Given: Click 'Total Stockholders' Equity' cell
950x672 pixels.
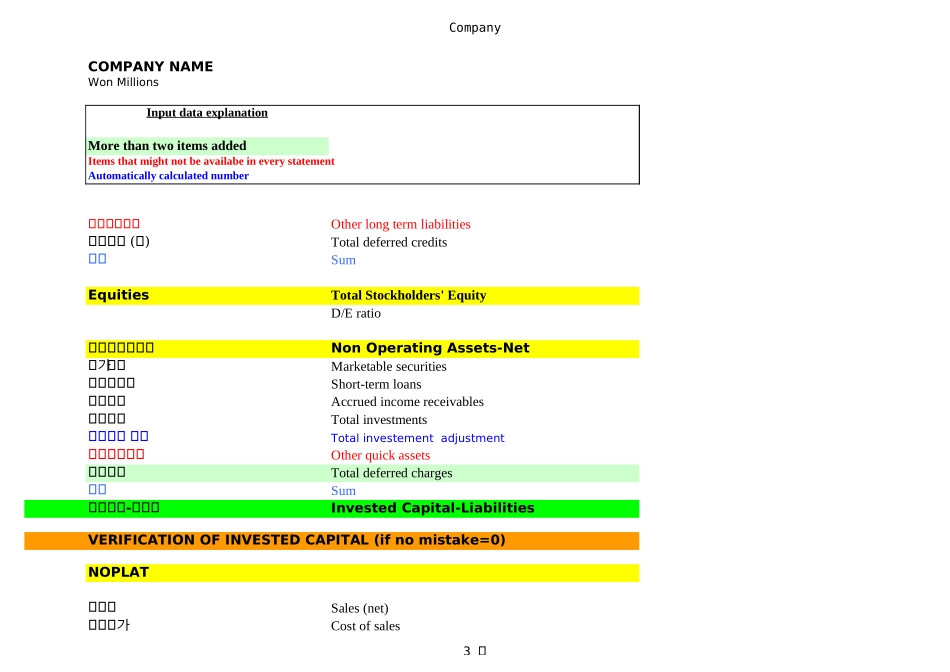Looking at the screenshot, I should click(x=408, y=295).
